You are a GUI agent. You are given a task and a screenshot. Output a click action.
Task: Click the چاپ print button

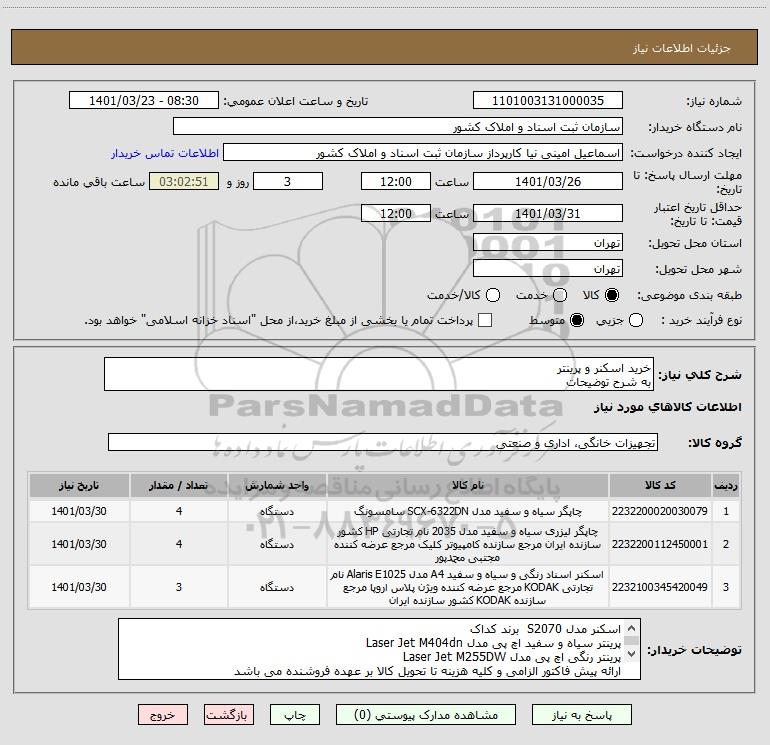click(x=295, y=715)
